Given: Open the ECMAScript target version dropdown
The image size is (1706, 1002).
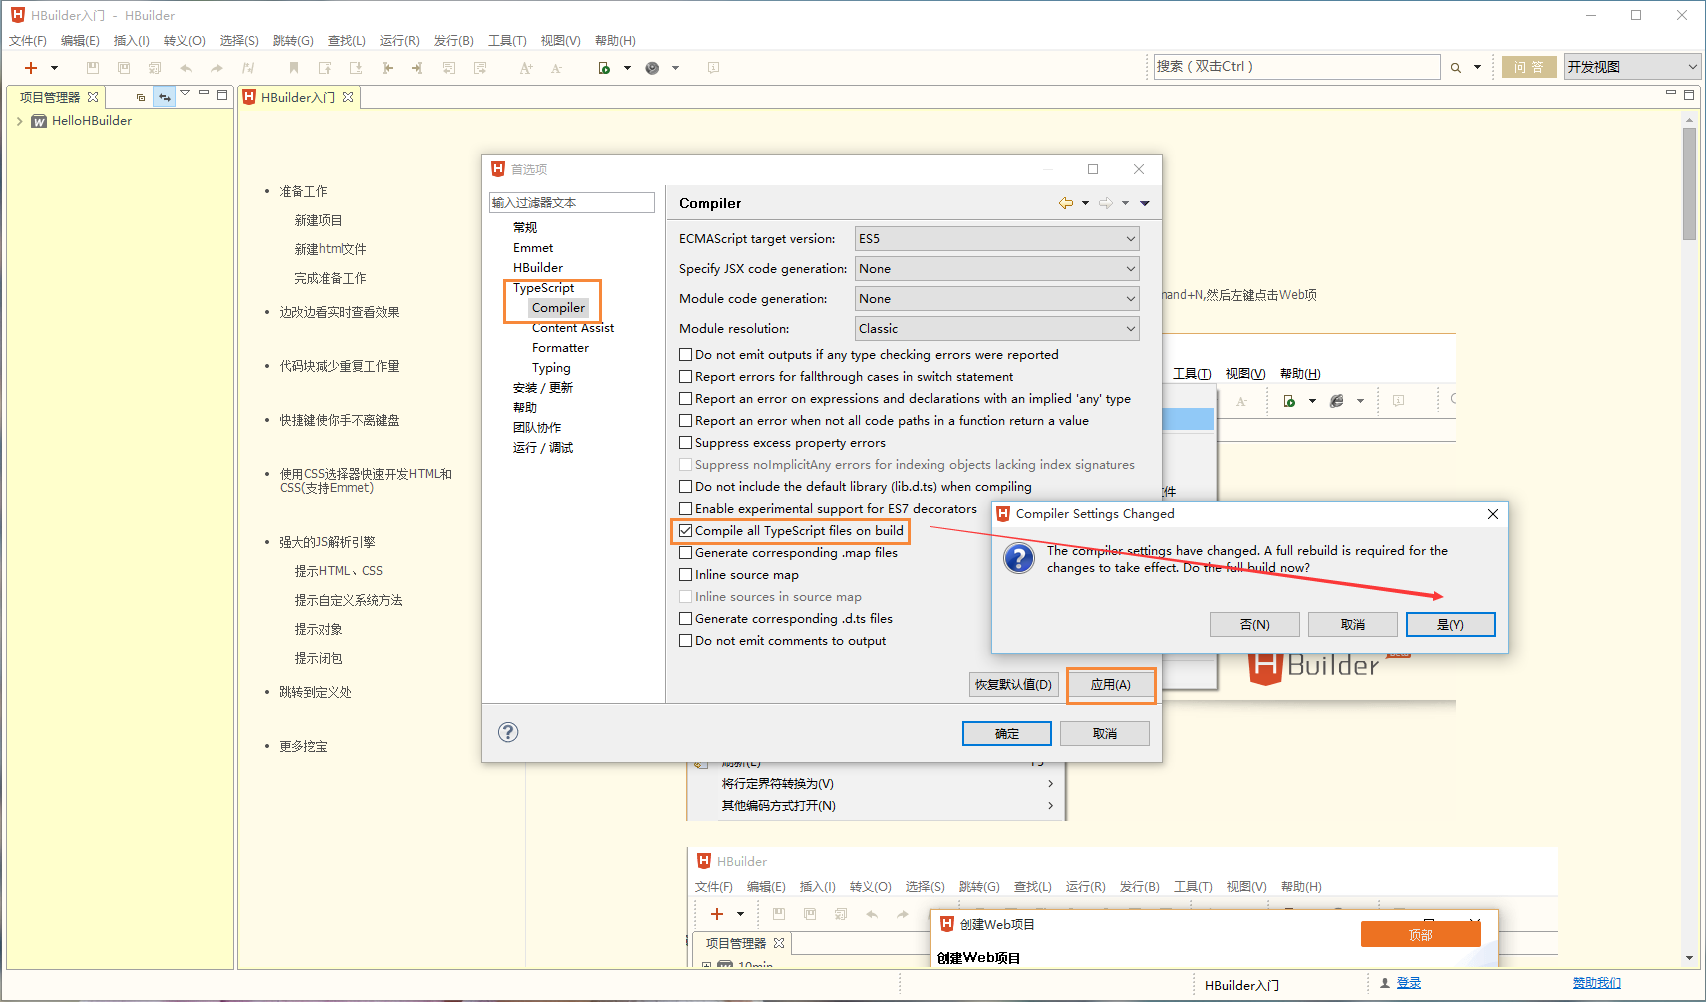Looking at the screenshot, I should [1129, 238].
